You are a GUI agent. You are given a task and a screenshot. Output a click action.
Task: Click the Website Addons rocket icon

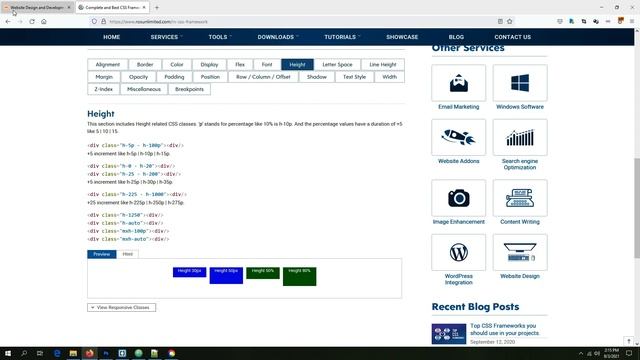458,138
